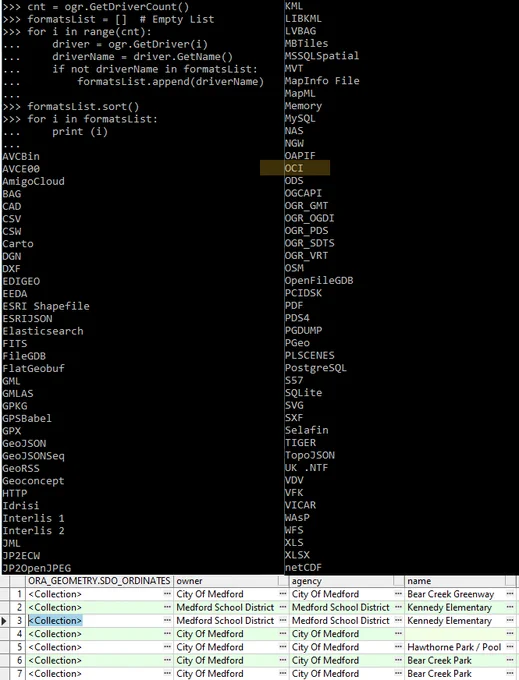Select Hawthorne Park / Pool name cell
The height and width of the screenshot is (680, 519).
pos(454,647)
